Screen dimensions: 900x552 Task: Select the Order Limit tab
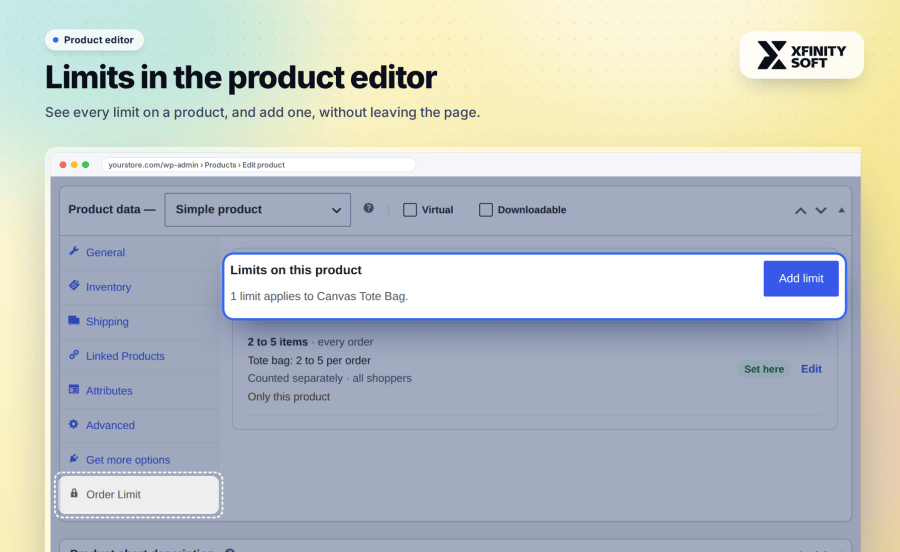[x=139, y=495]
